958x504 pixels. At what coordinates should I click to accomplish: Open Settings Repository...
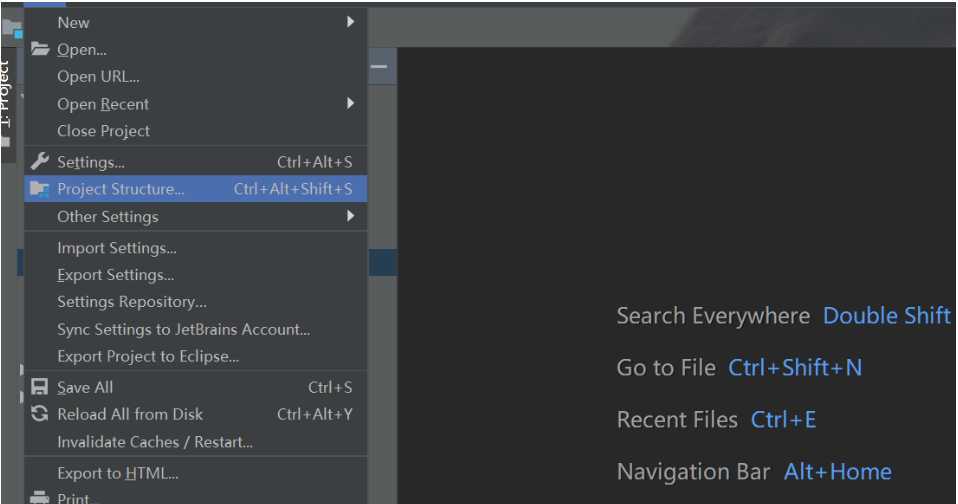(196, 302)
